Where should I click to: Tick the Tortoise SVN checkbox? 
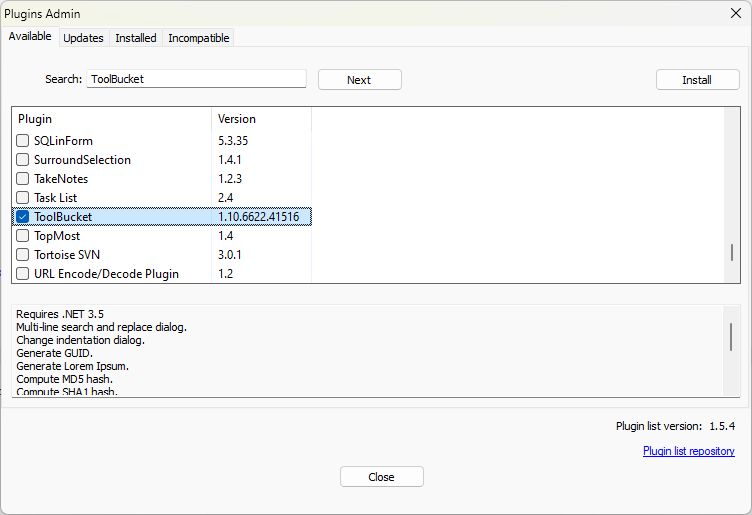23,255
